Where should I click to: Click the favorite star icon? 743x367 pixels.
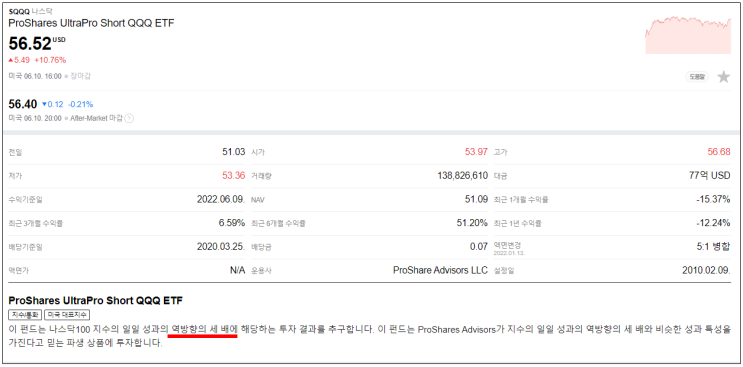[723, 77]
